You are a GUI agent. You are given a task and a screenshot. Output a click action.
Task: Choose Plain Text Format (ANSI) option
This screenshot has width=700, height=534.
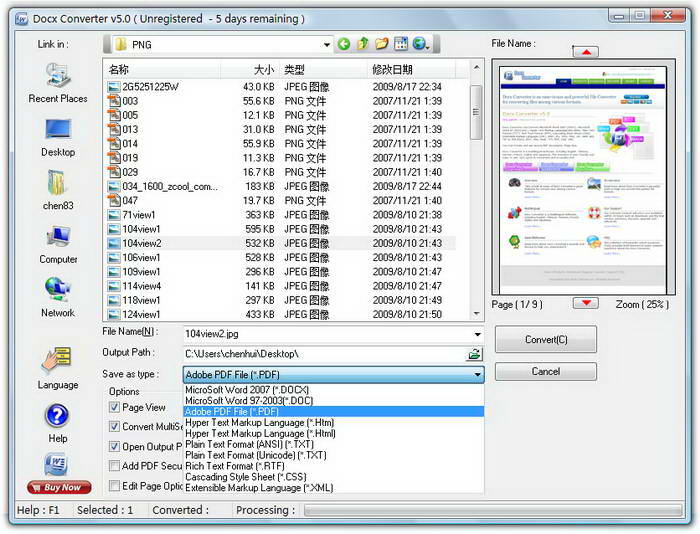(333, 444)
